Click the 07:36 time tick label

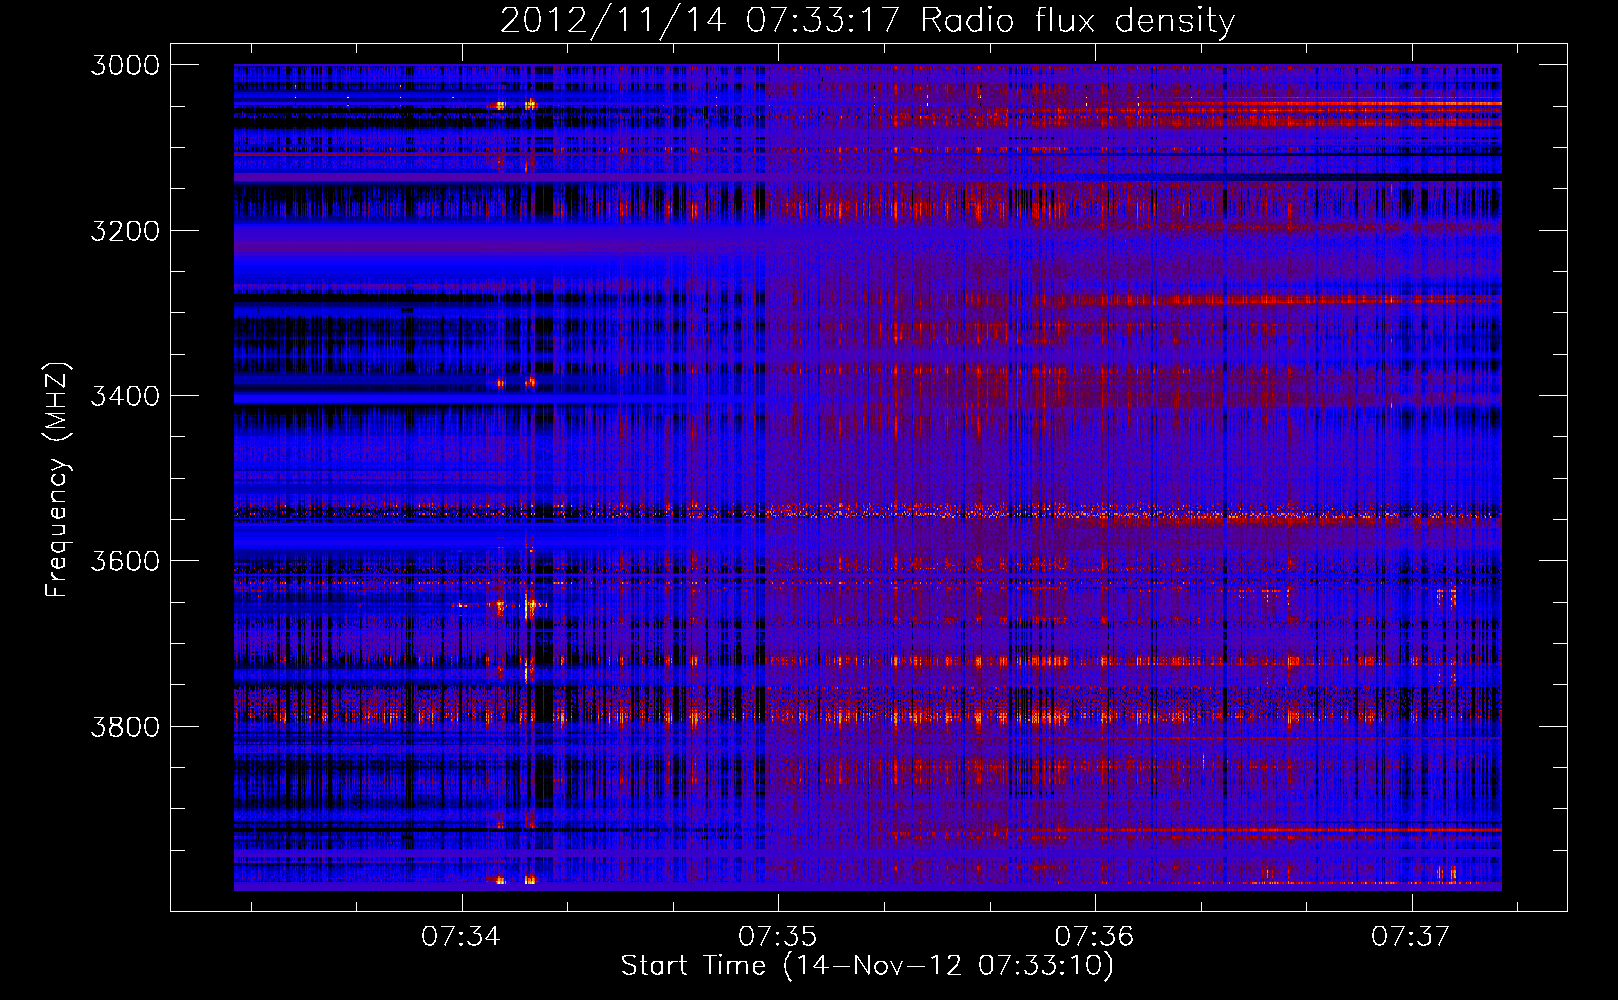pos(1094,937)
